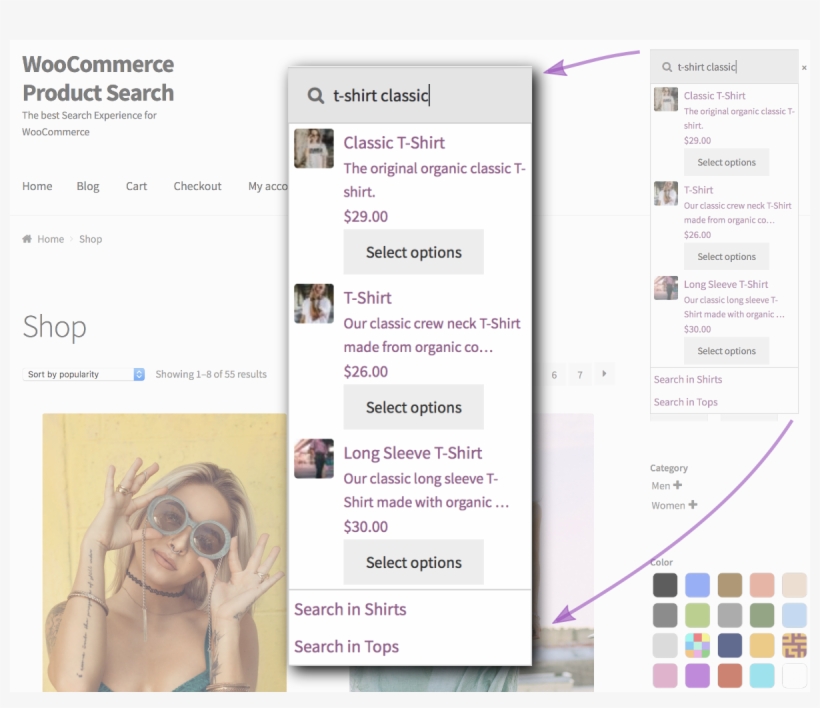Image resolution: width=820 pixels, height=708 pixels.
Task: Open the woman with sunglasses product image
Action: [x=165, y=552]
